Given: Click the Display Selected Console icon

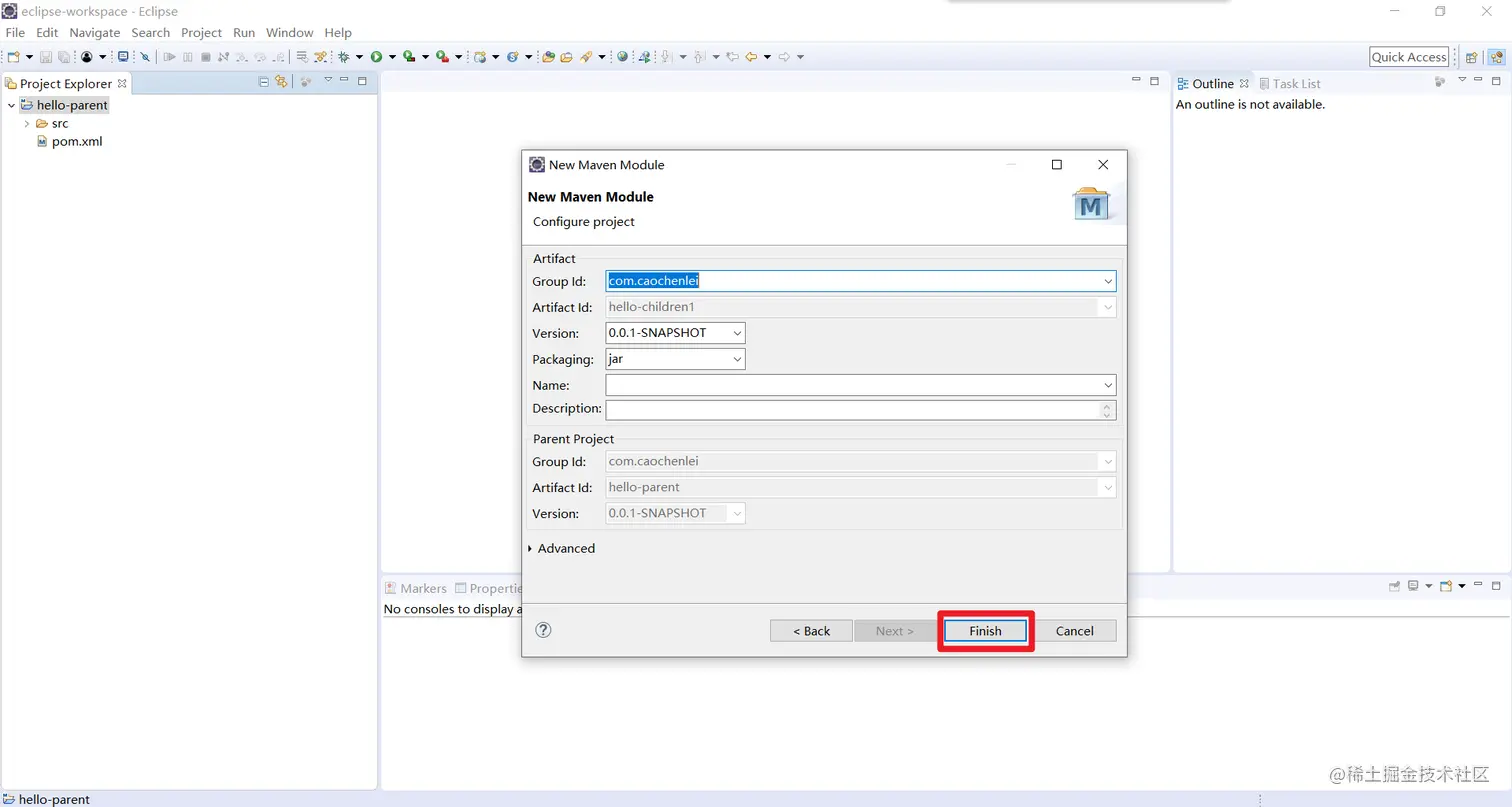Looking at the screenshot, I should [x=1413, y=586].
